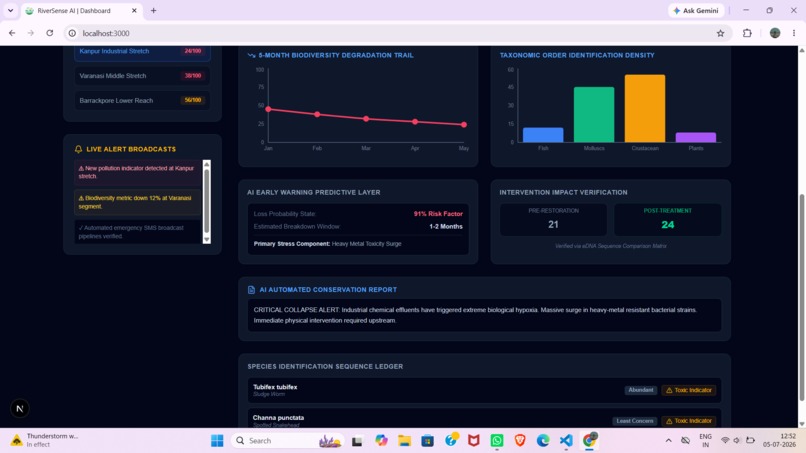This screenshot has height=453, width=806.
Task: Click Toxic Indicator badge on Channa row
Action: point(688,421)
